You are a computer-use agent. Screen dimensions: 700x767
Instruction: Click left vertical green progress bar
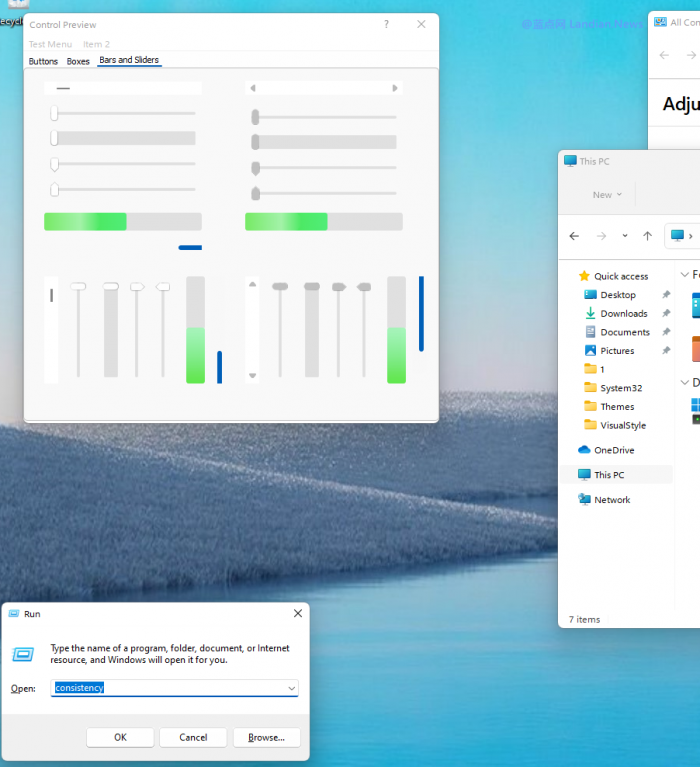[x=195, y=330]
